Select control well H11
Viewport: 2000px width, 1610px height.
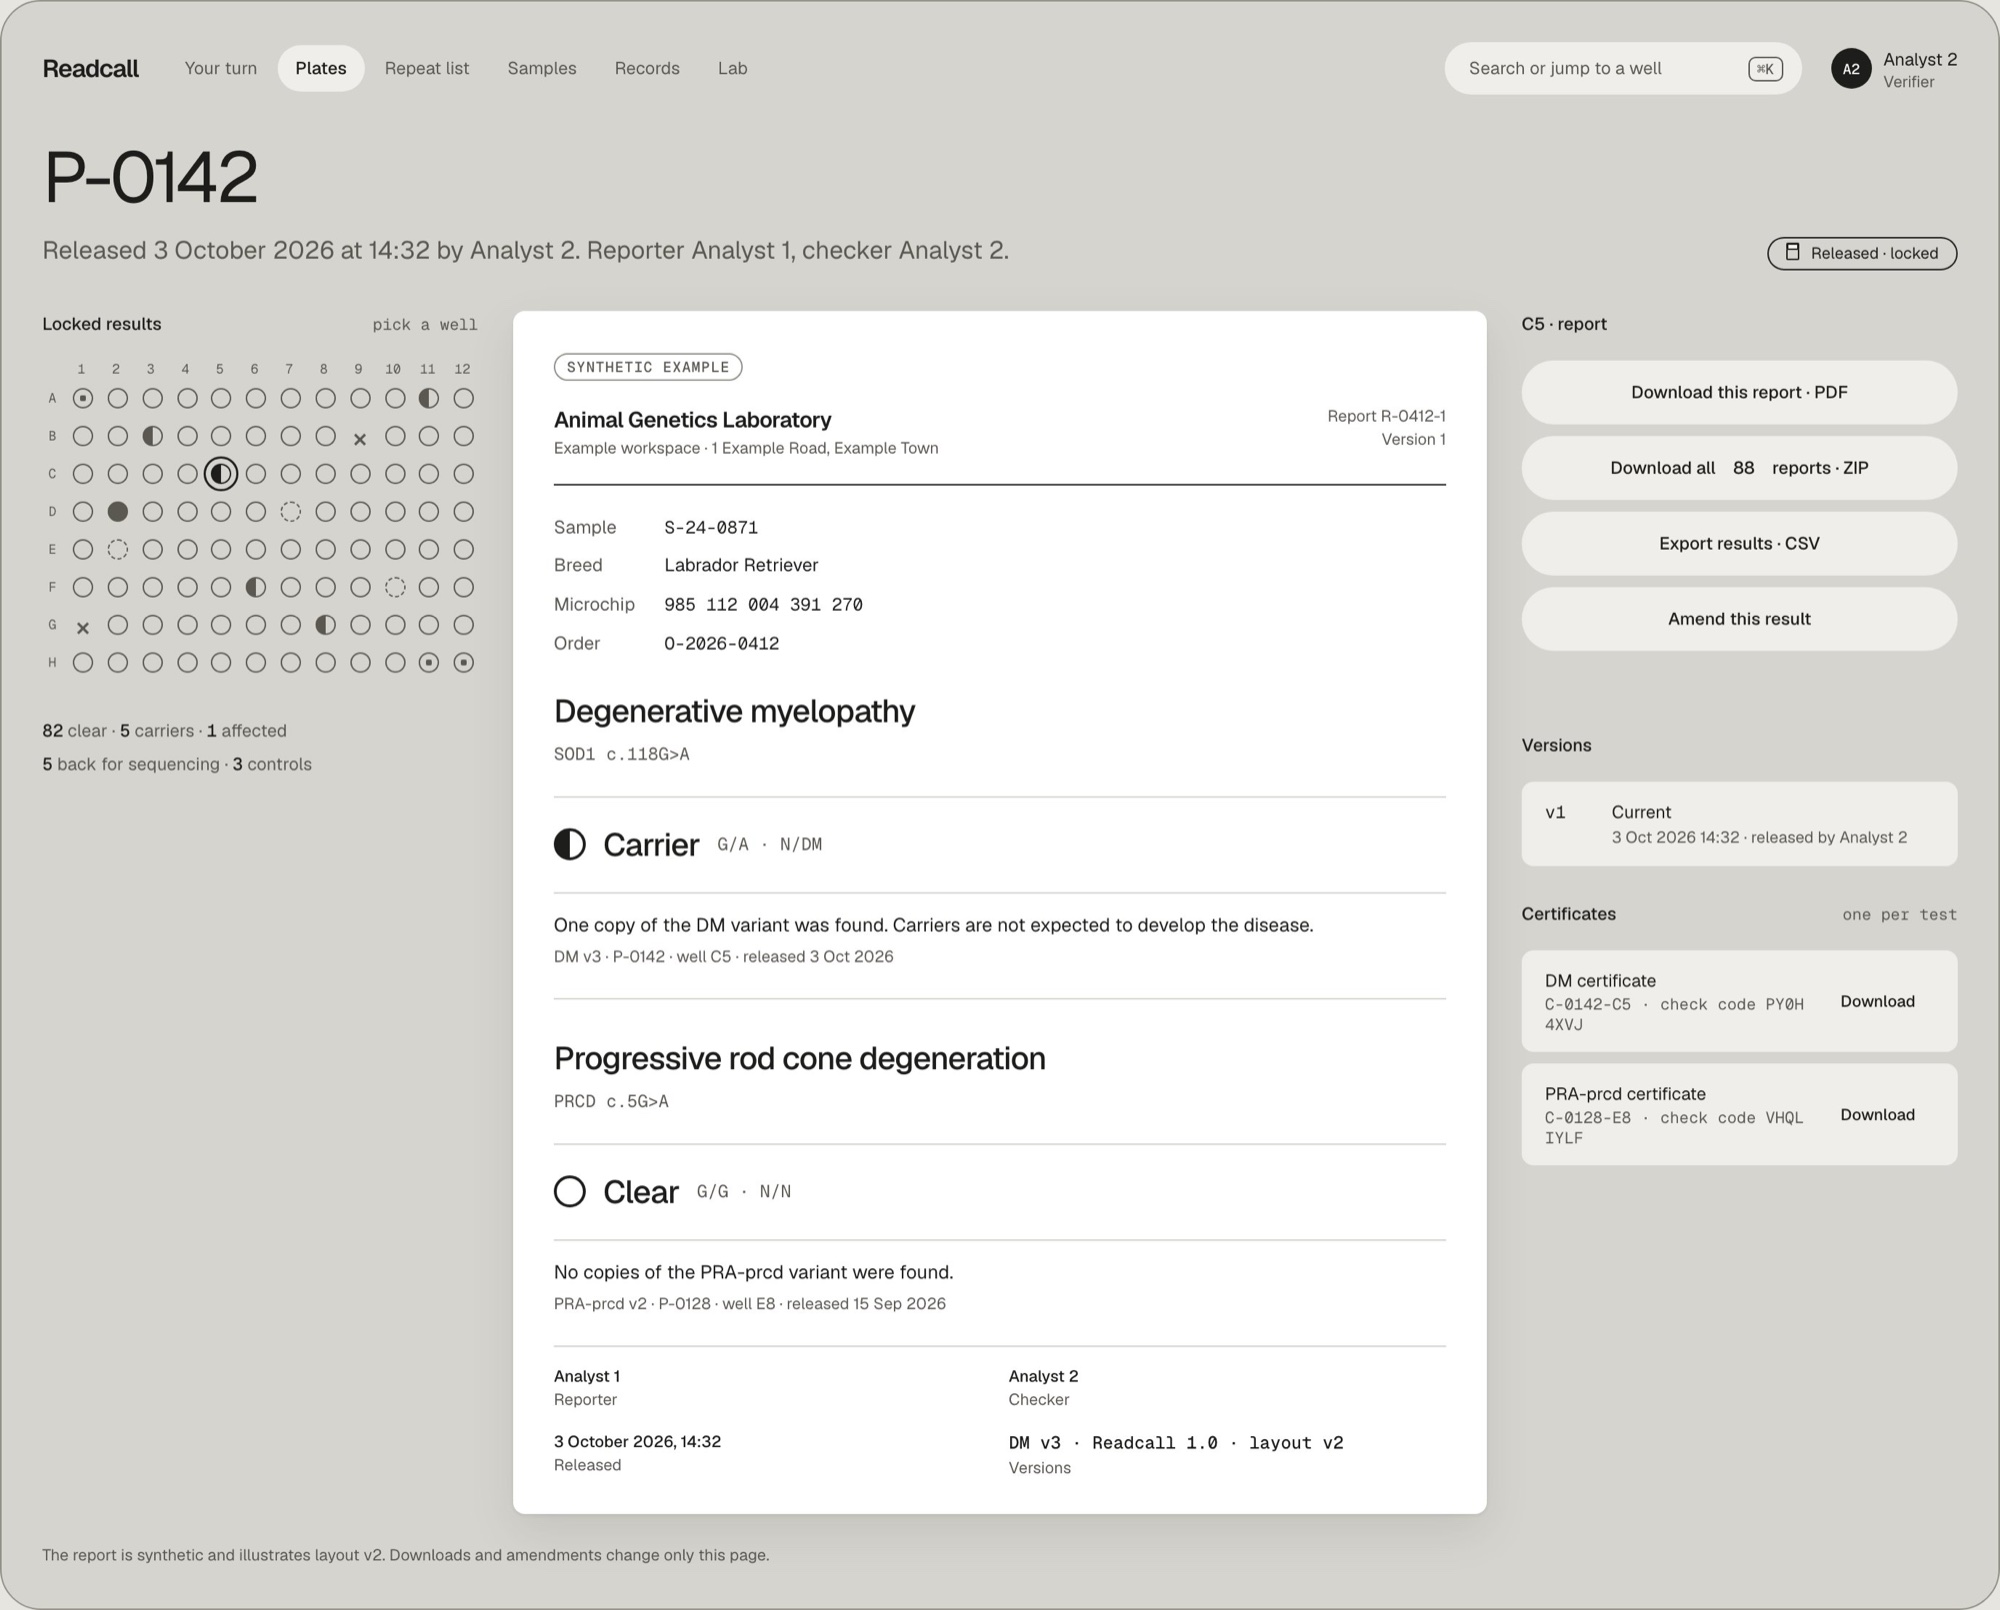tap(428, 663)
